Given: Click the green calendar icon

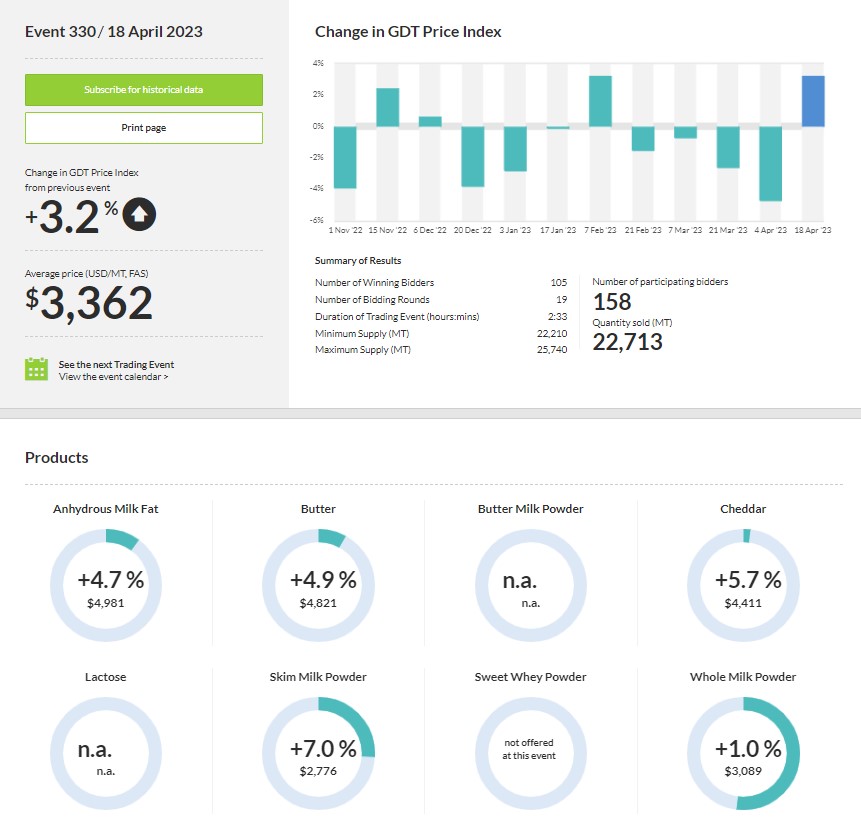Looking at the screenshot, I should (36, 369).
